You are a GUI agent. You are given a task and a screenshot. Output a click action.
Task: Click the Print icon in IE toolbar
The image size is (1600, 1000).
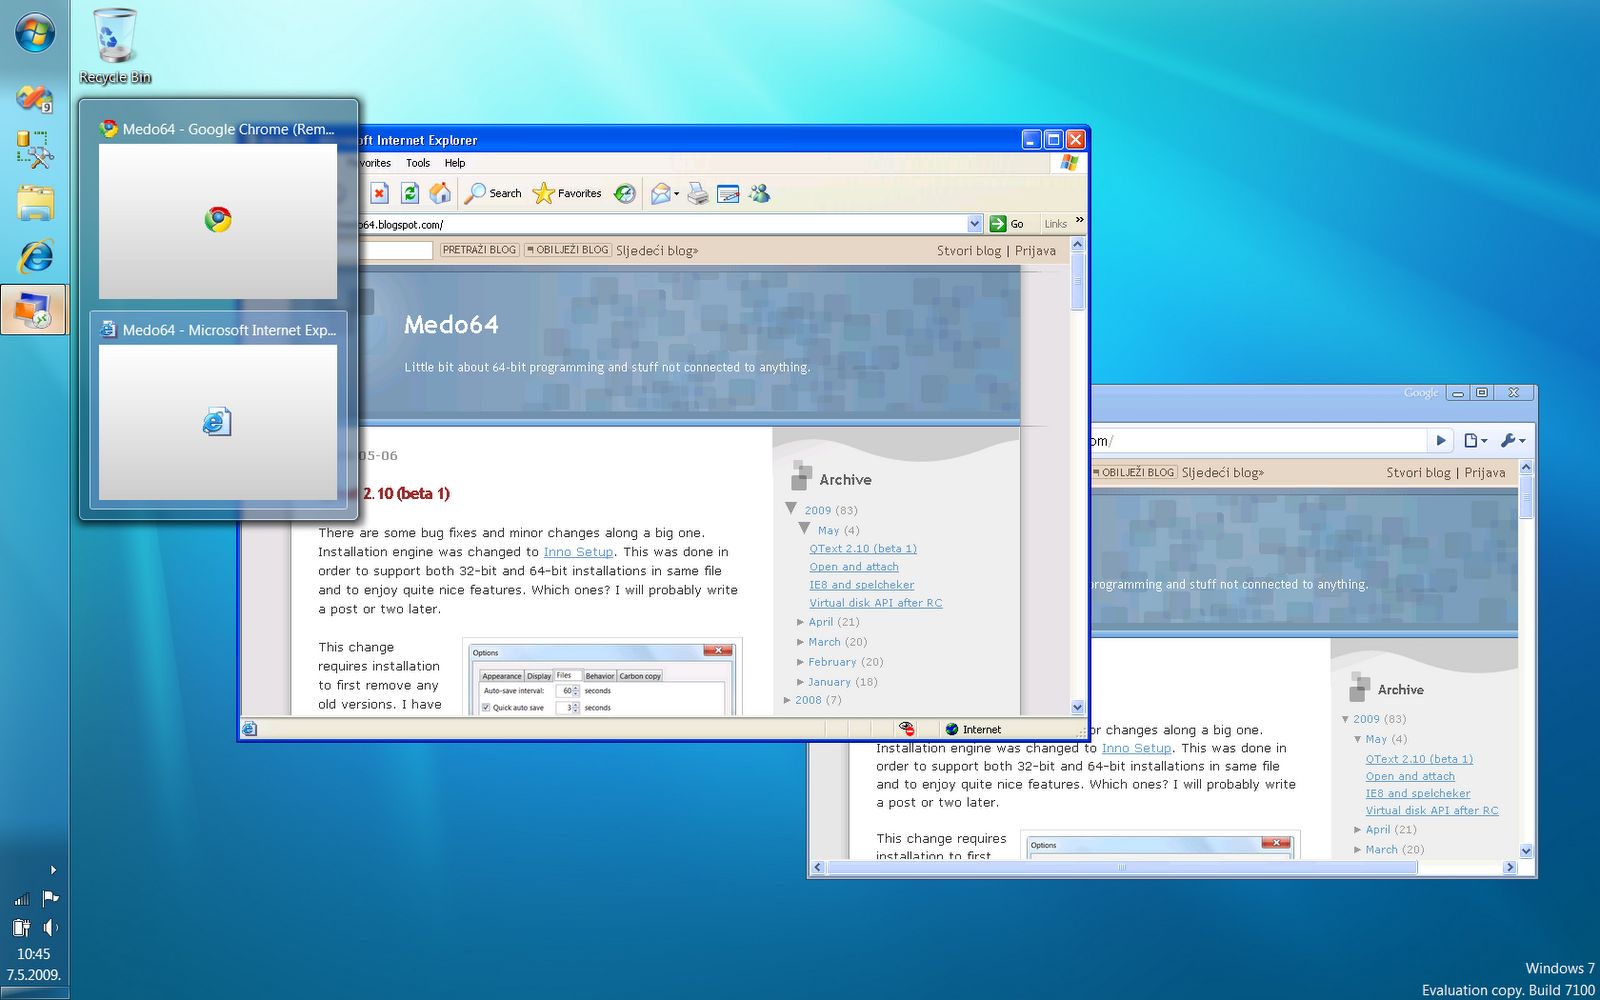pos(698,194)
